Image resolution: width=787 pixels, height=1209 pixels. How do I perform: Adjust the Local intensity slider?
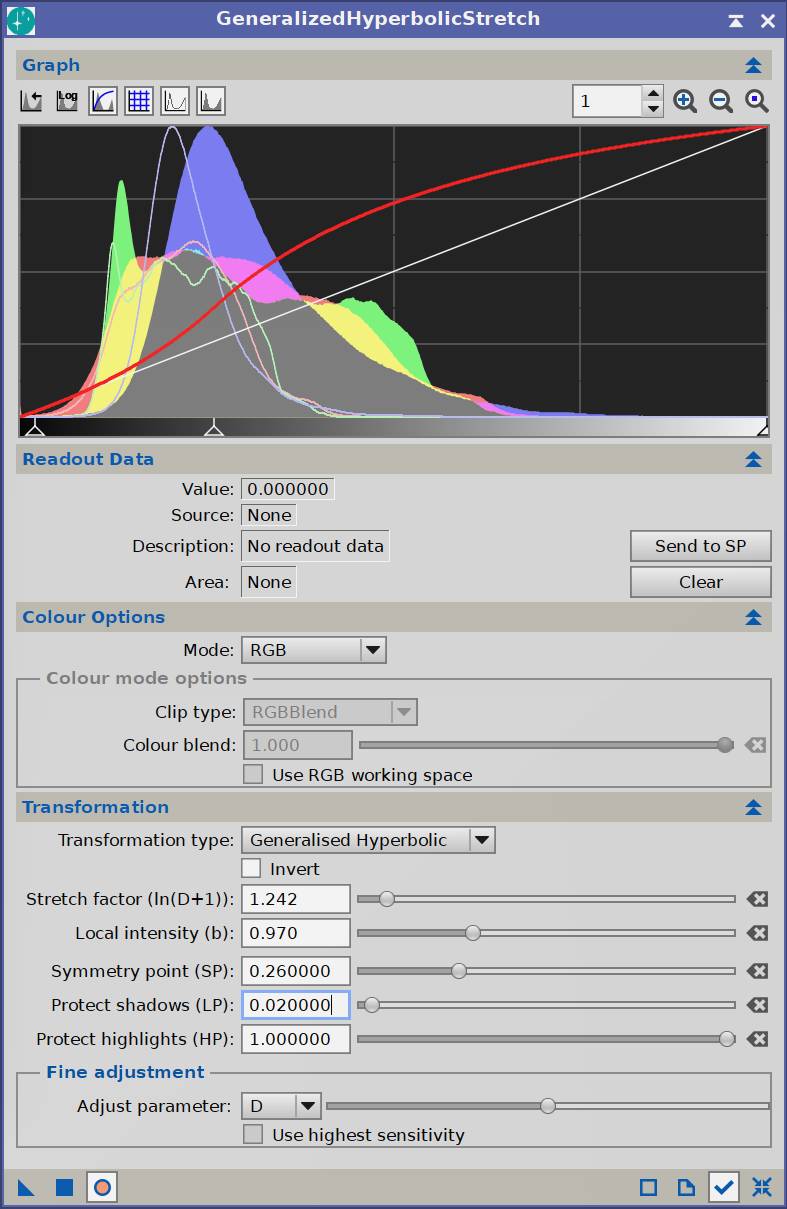point(546,933)
